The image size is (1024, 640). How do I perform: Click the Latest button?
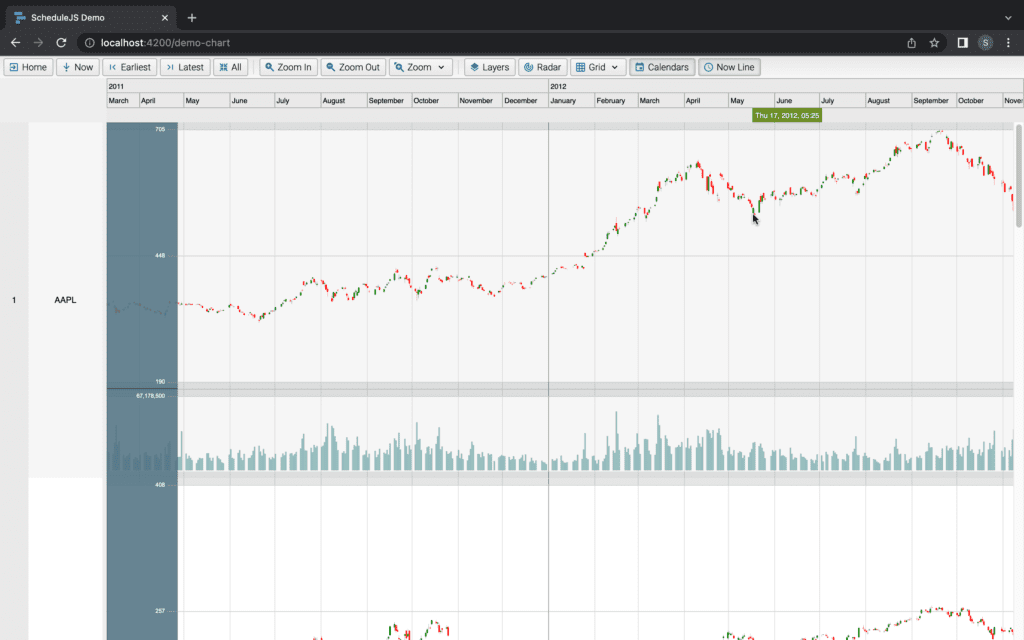tap(184, 66)
